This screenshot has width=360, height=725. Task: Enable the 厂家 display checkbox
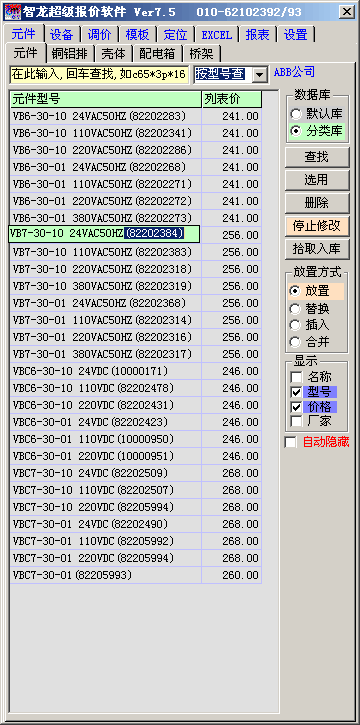296,421
